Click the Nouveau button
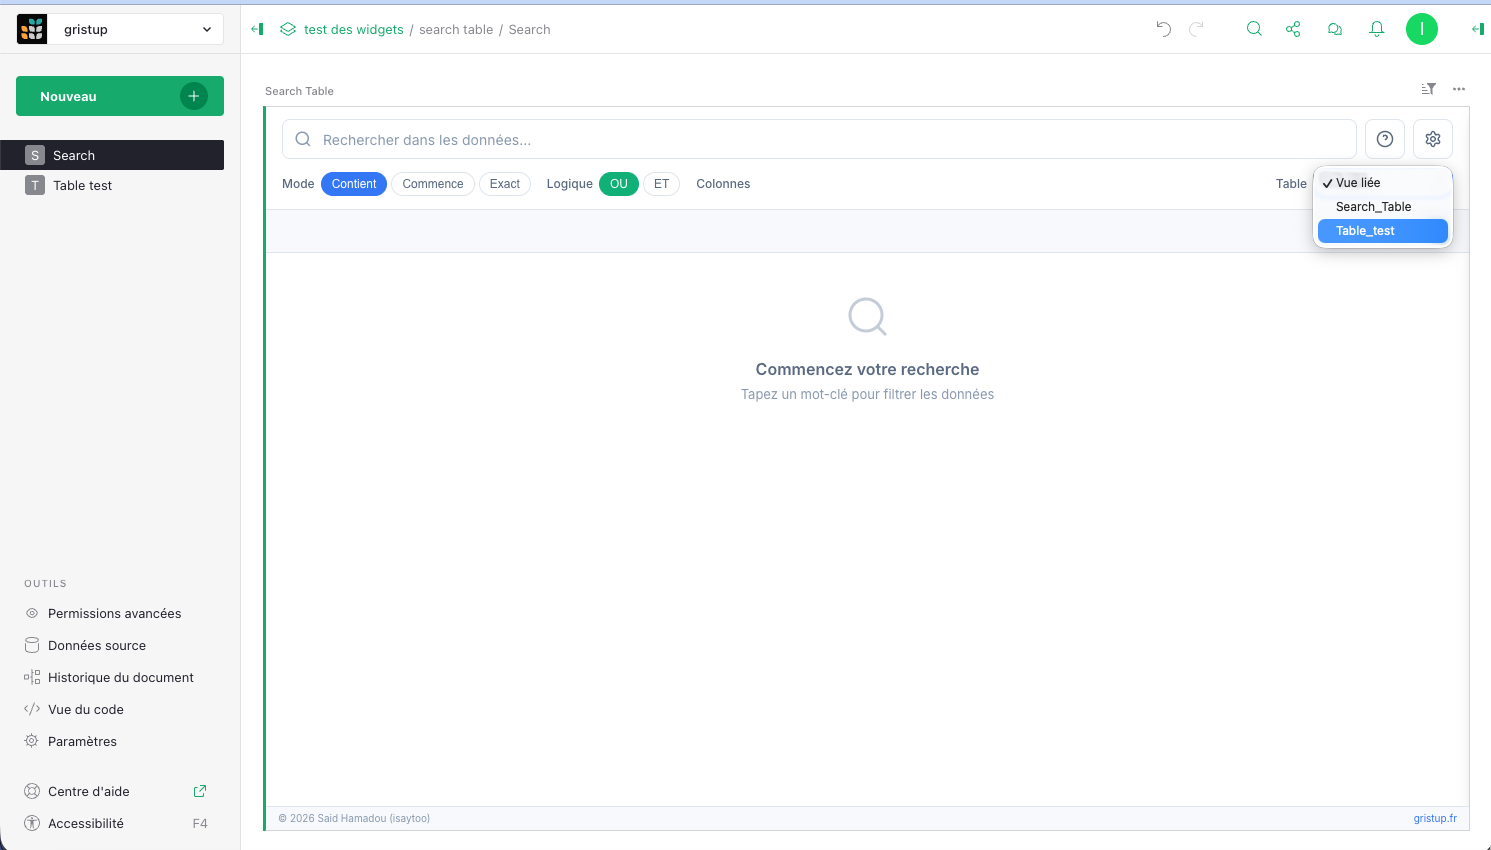Image resolution: width=1491 pixels, height=850 pixels. (119, 96)
